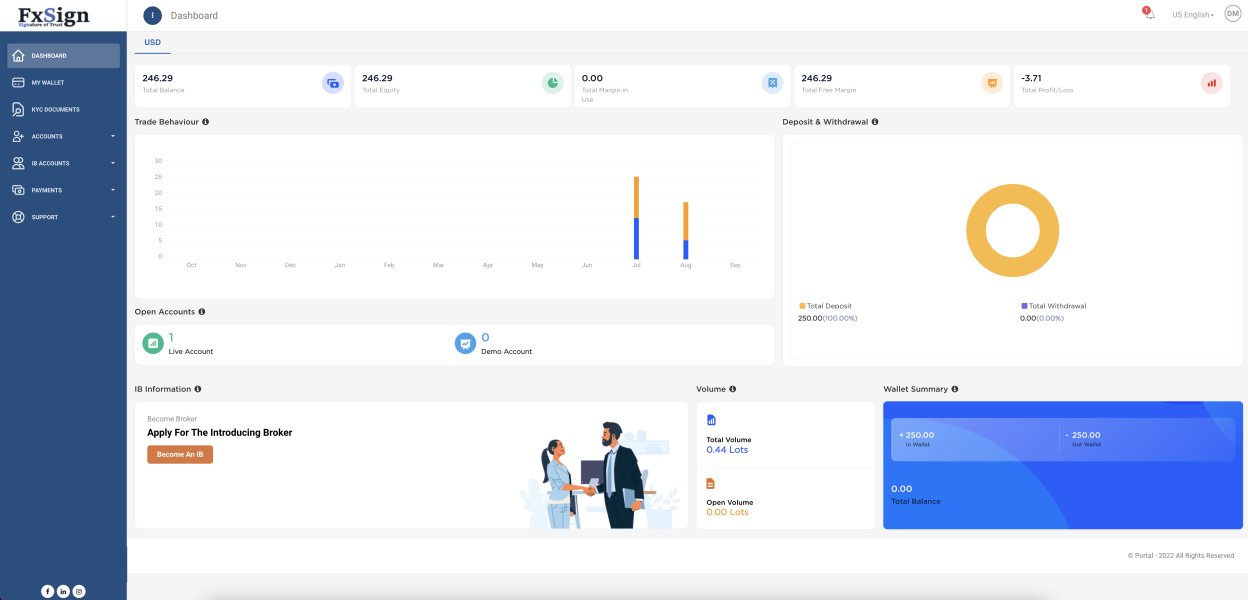
Task: Click the Deposit & Withdrawal info icon
Action: tap(875, 122)
